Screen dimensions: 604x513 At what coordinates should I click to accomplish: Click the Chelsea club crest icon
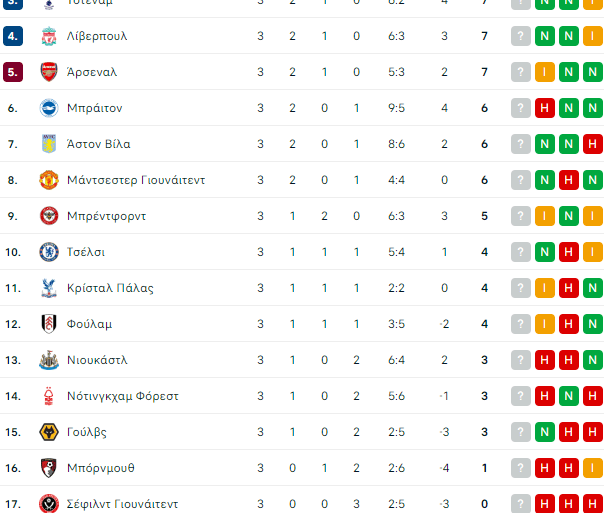49,252
